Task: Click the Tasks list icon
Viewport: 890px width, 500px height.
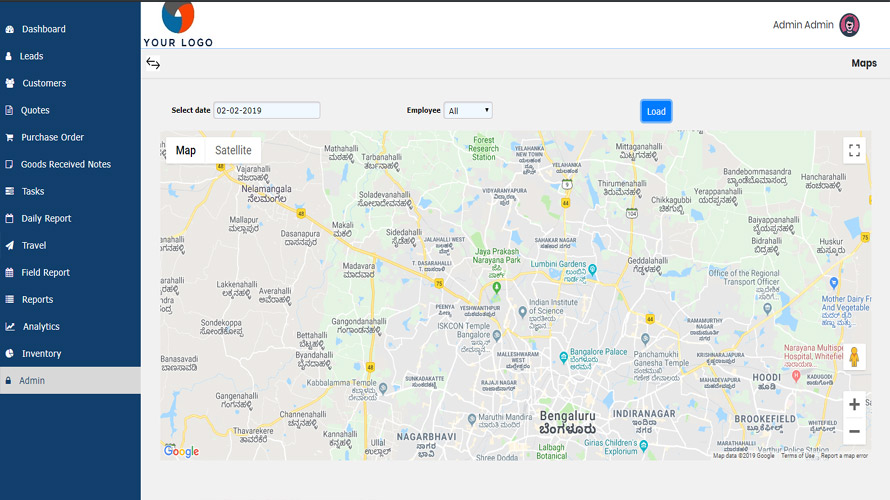Action: coord(10,191)
